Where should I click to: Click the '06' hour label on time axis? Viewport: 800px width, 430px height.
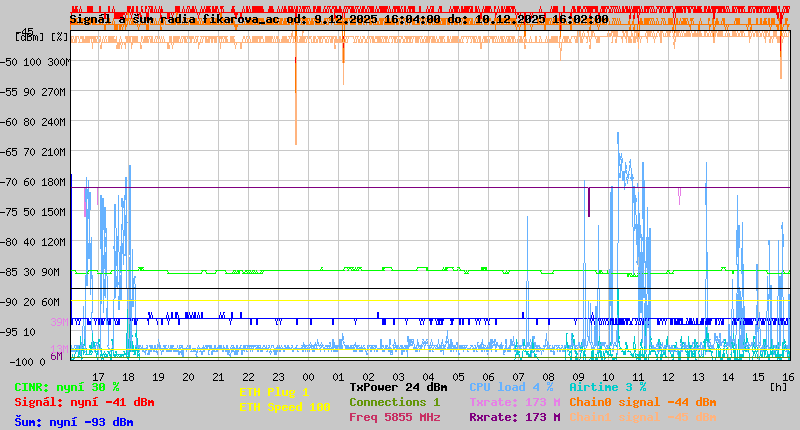[488, 377]
